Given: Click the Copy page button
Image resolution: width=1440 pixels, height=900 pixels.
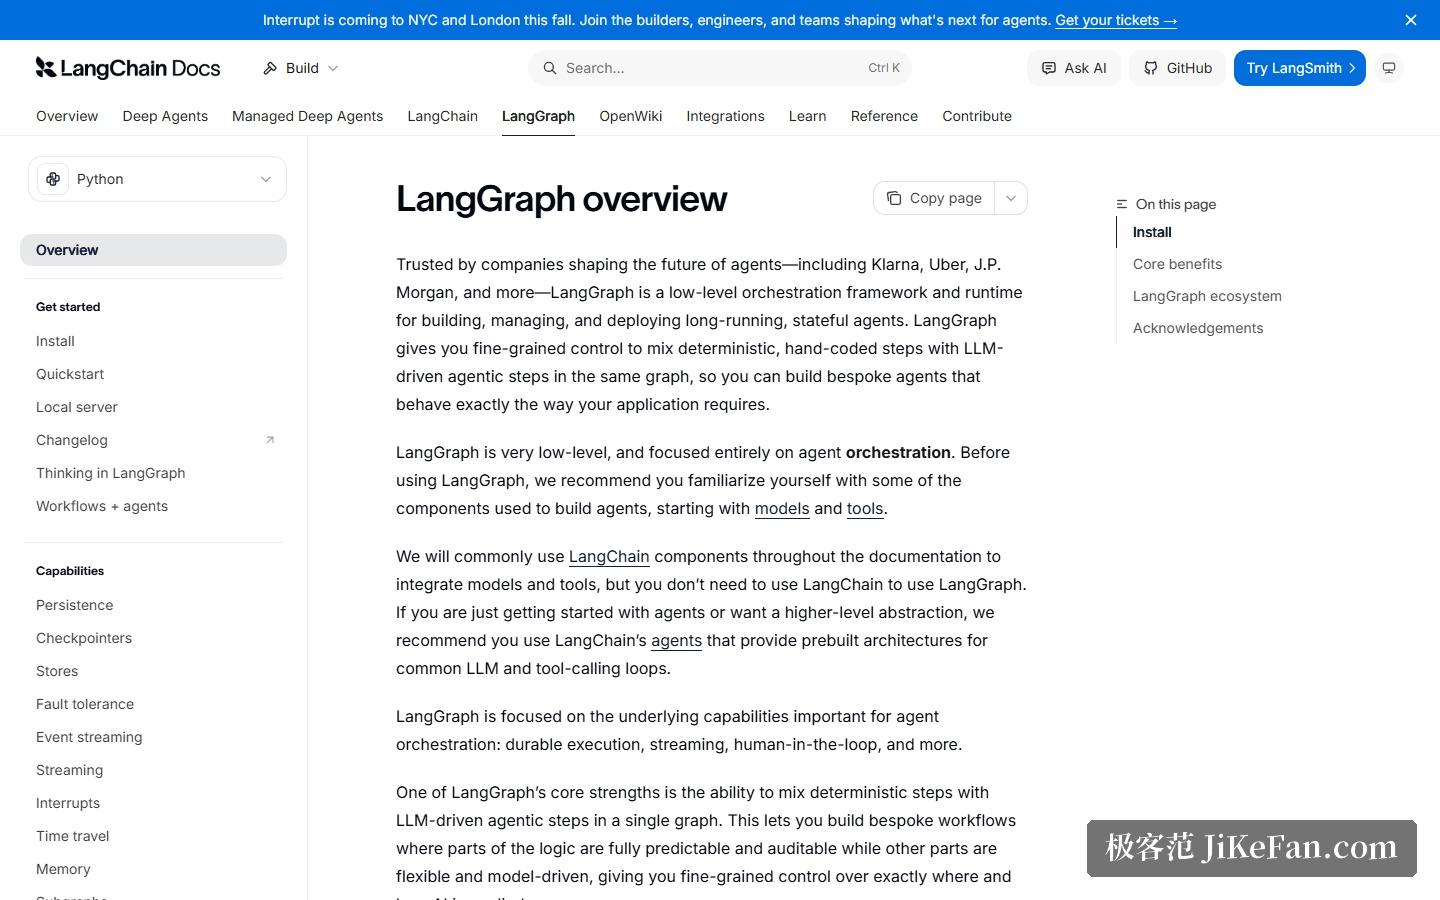Looking at the screenshot, I should coord(934,198).
